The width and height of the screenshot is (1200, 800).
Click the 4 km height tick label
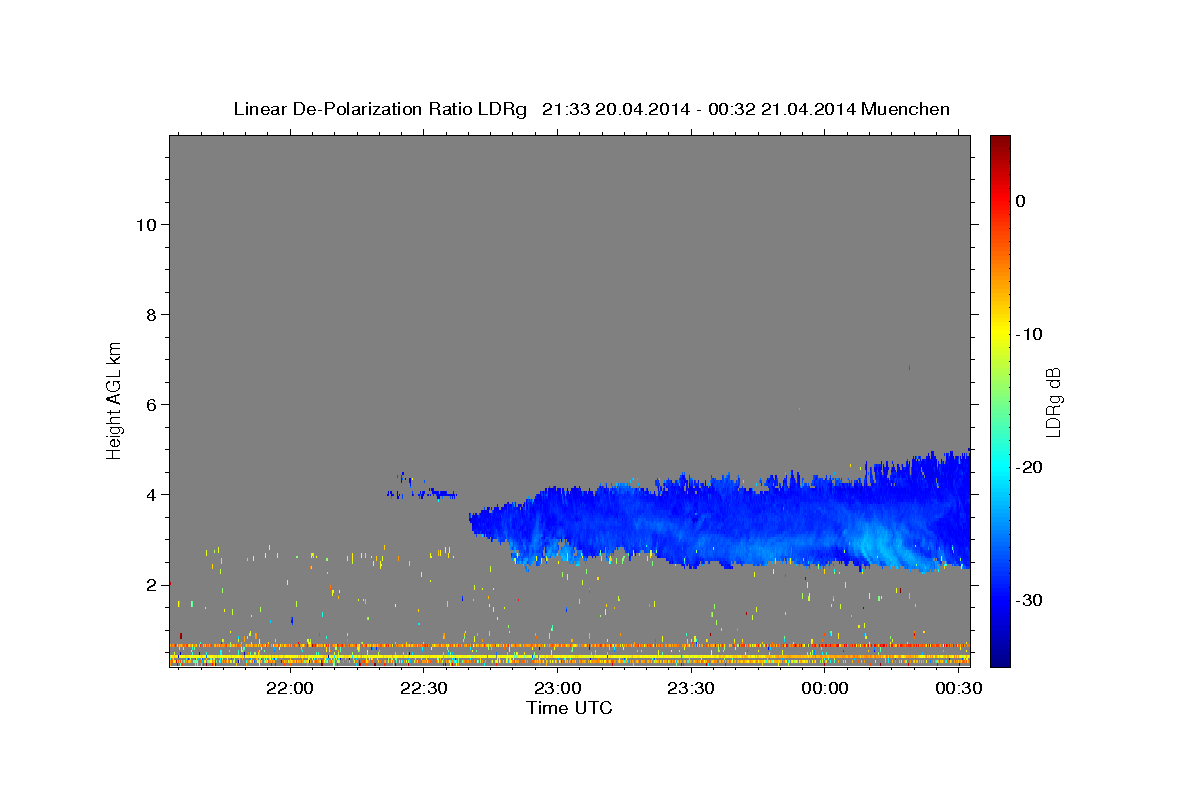click(150, 494)
